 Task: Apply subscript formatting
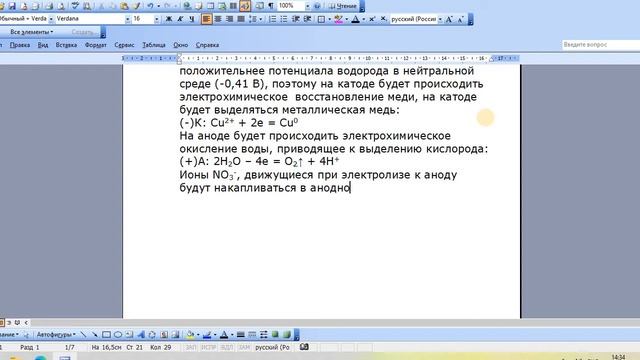[383, 19]
